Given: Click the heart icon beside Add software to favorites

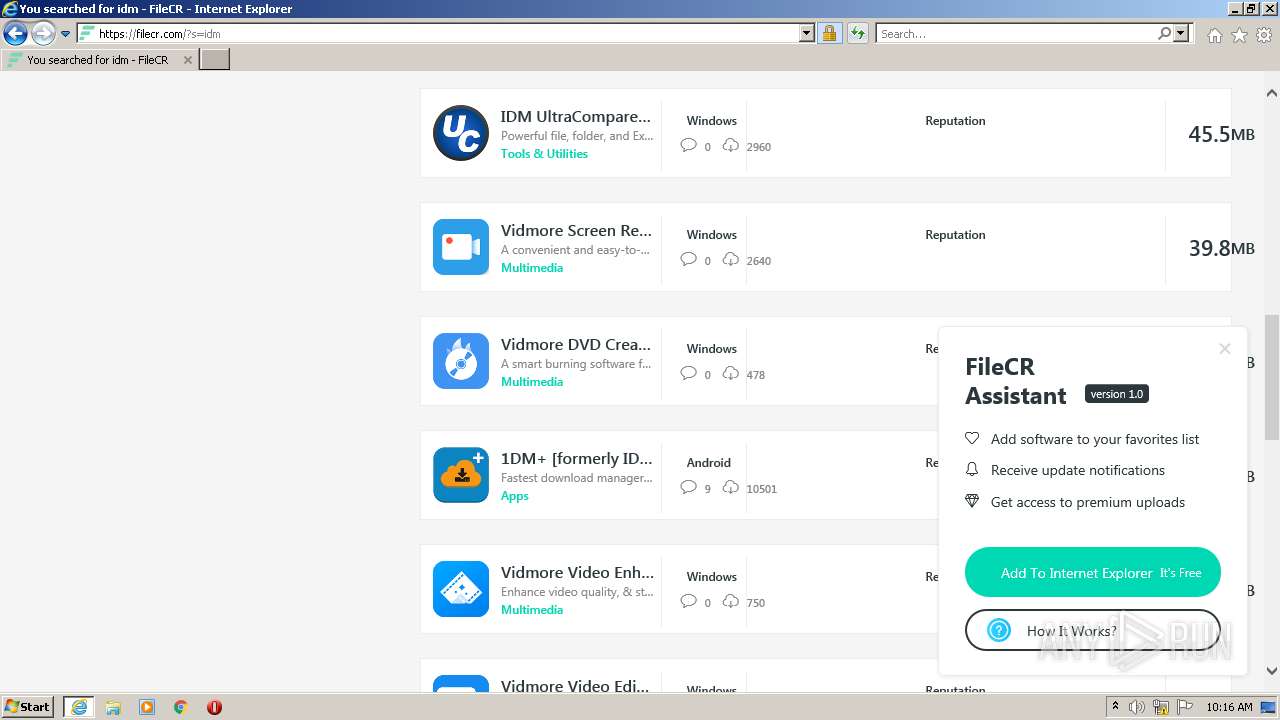Looking at the screenshot, I should click(972, 439).
